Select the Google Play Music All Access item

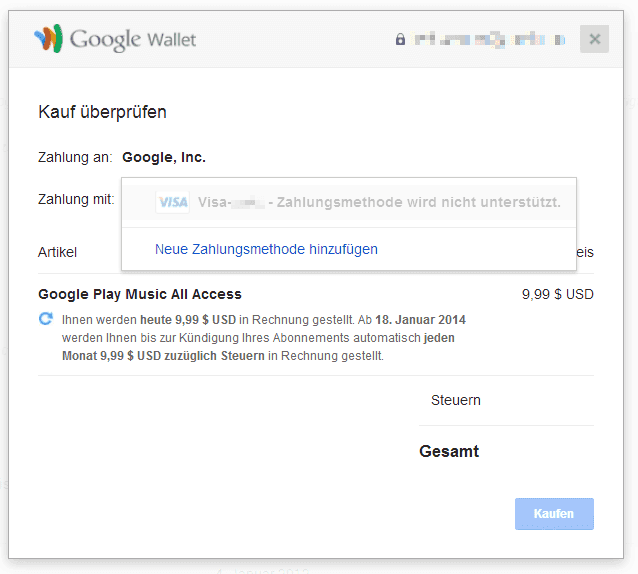tap(140, 294)
